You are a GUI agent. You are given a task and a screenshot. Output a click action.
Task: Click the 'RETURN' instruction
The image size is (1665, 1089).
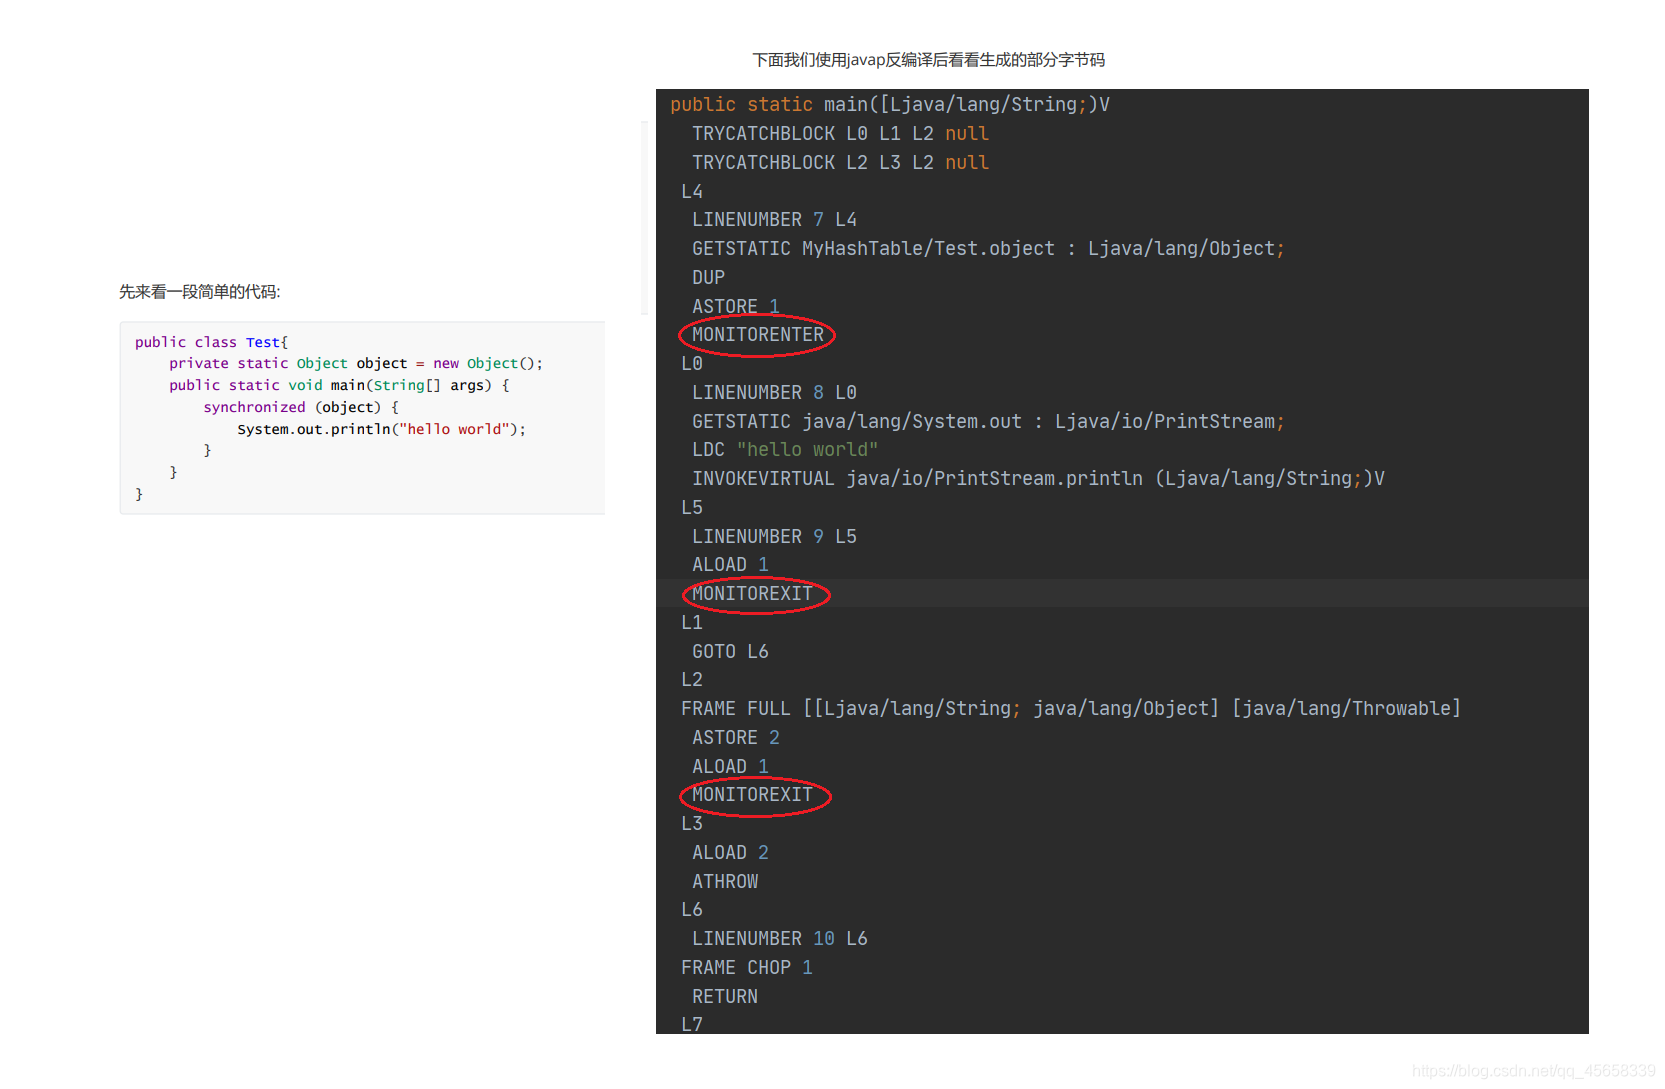click(x=725, y=997)
